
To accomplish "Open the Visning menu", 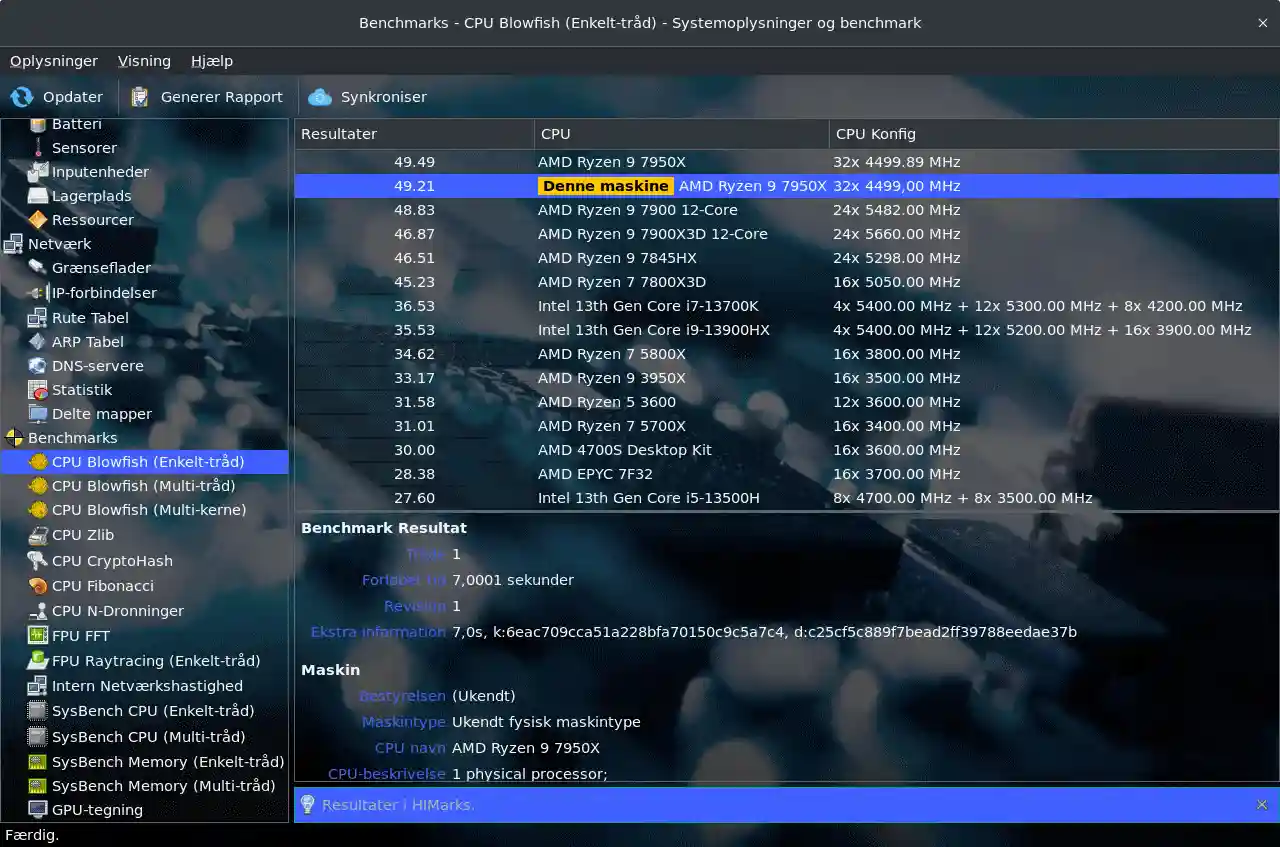I will point(144,61).
